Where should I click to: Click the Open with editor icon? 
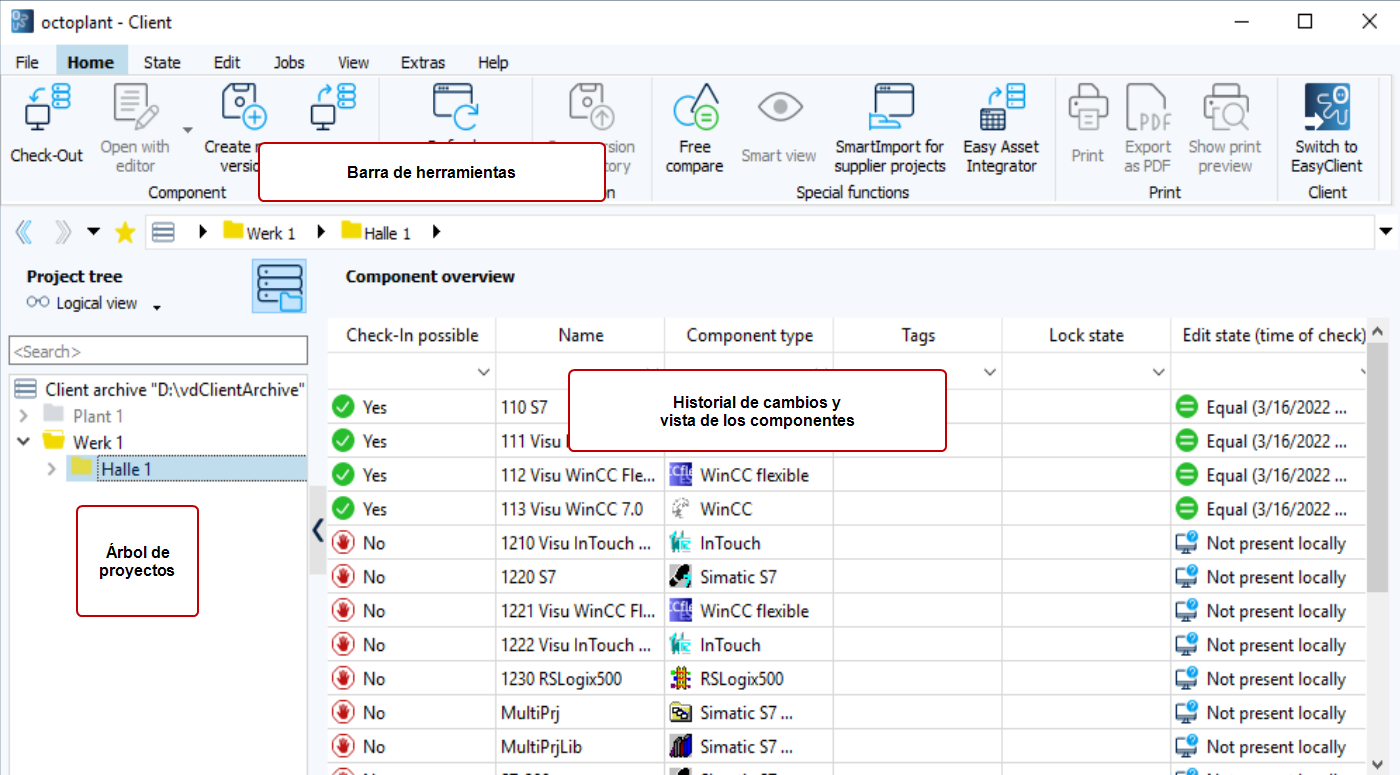(x=135, y=109)
